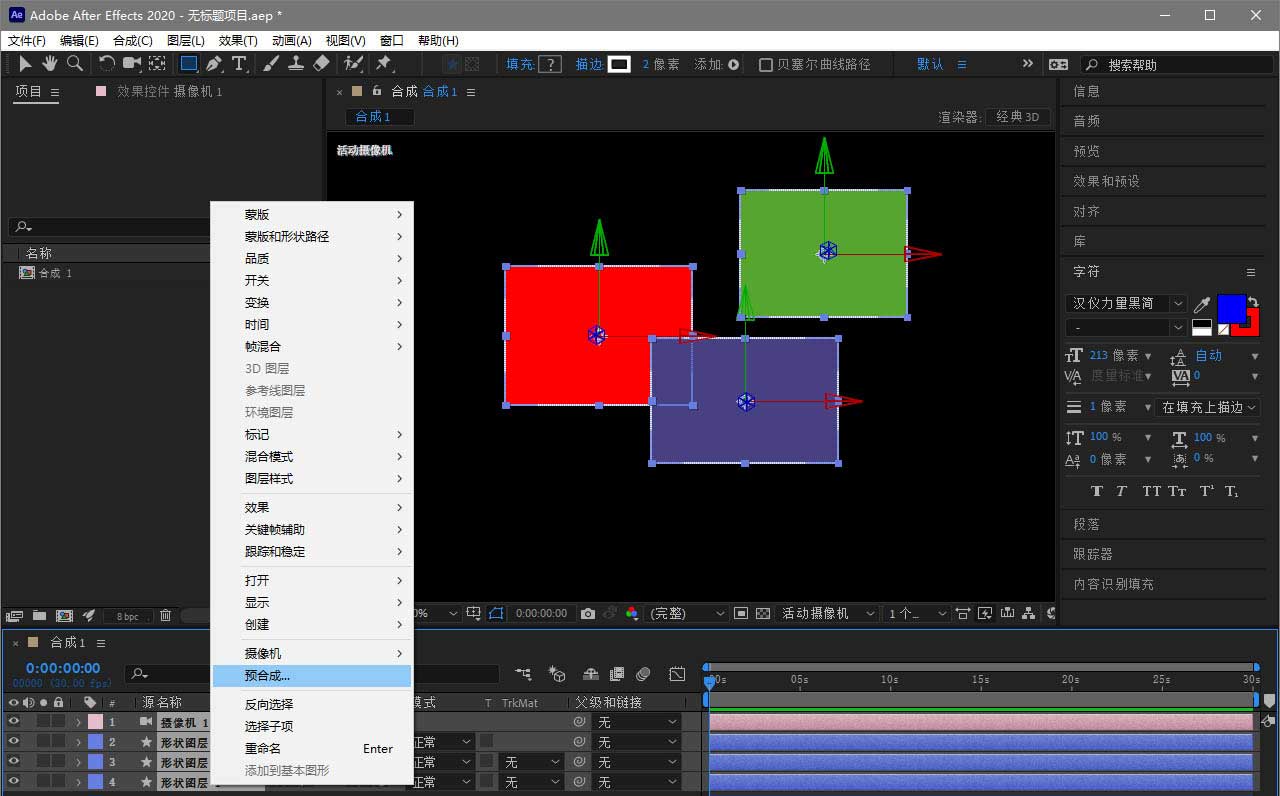This screenshot has width=1280, height=796.
Task: Click the snapshot camera icon in viewer
Action: tap(588, 613)
